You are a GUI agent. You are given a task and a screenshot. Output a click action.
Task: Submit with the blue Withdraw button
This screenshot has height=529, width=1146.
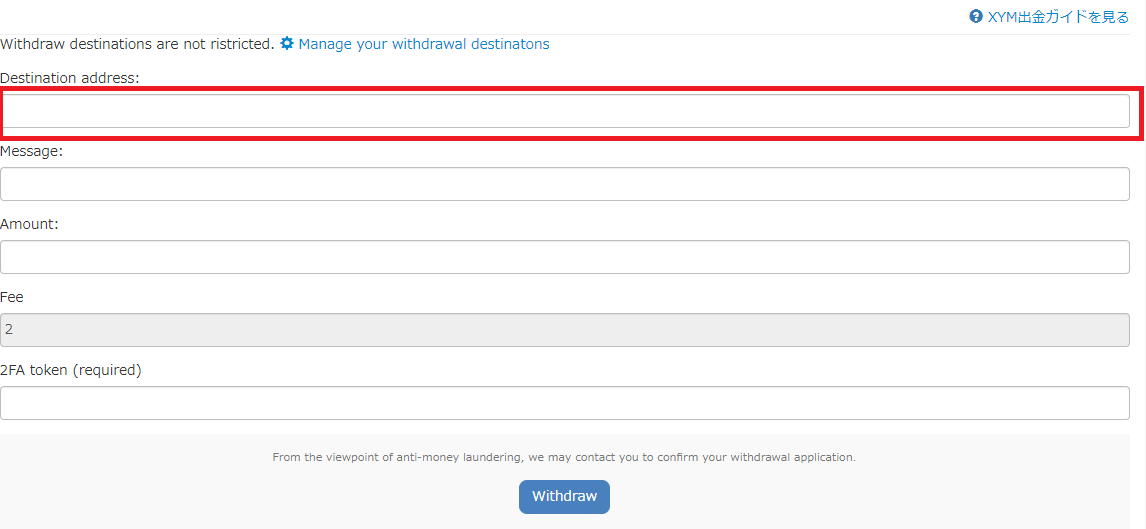click(x=564, y=497)
